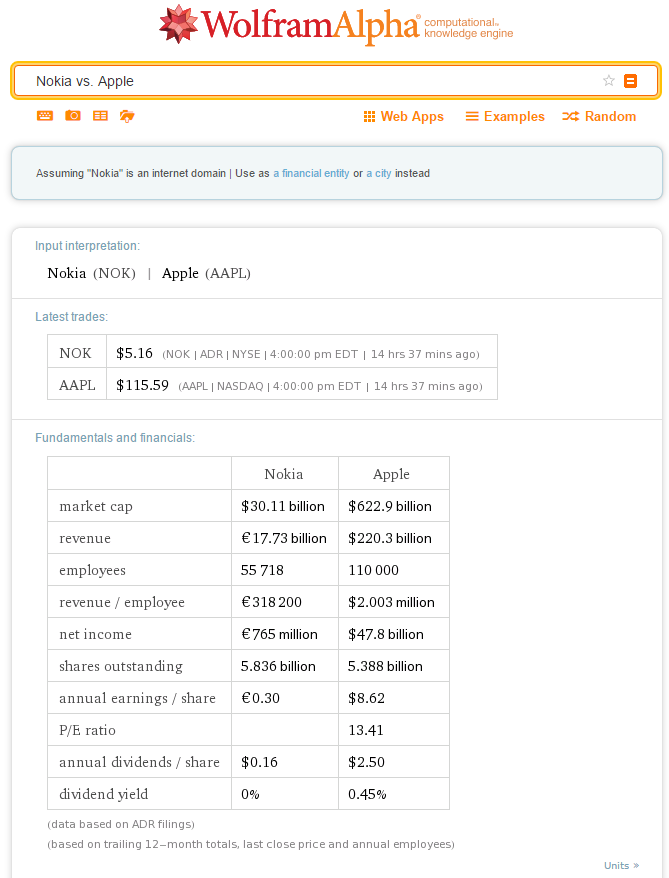Click the Fundamentals and financials heading

pos(115,438)
